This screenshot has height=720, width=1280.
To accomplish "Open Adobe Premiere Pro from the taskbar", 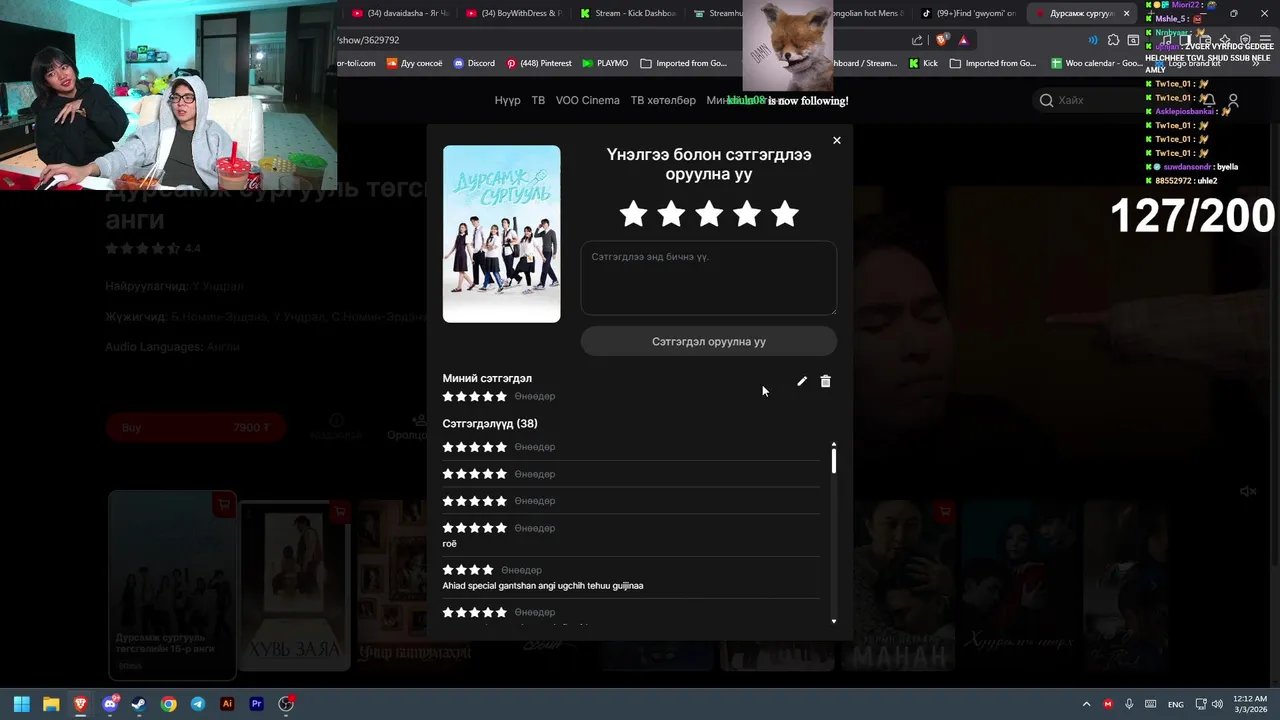I will click(x=257, y=704).
